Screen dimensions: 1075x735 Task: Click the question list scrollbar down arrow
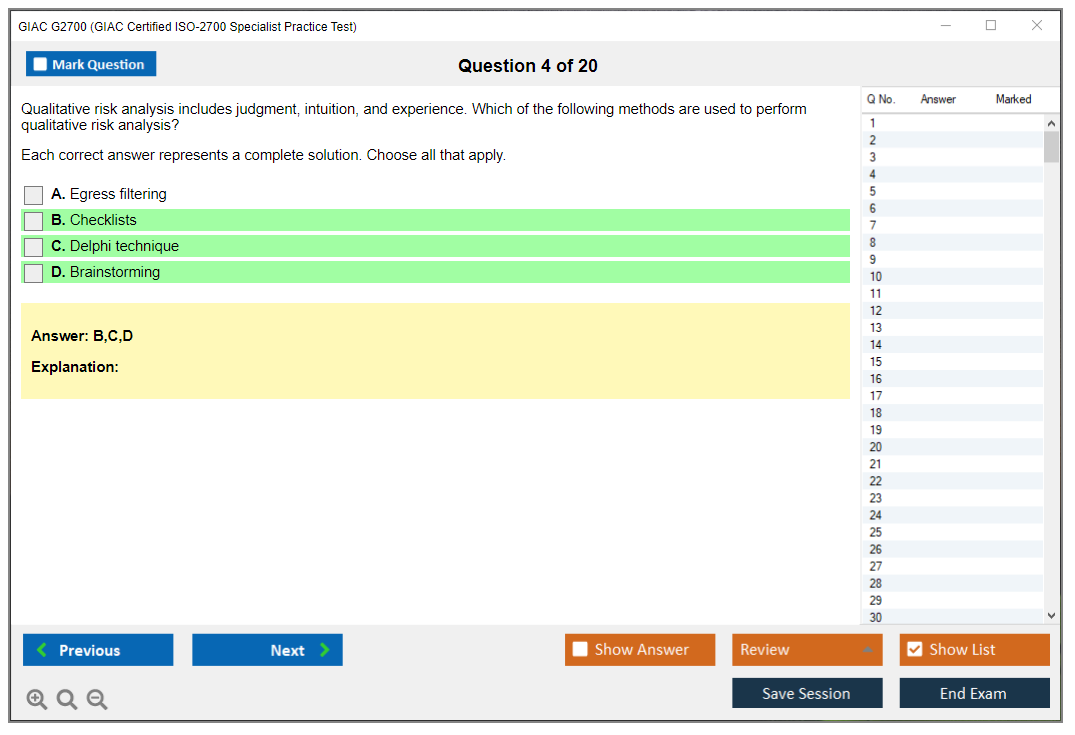1051,615
